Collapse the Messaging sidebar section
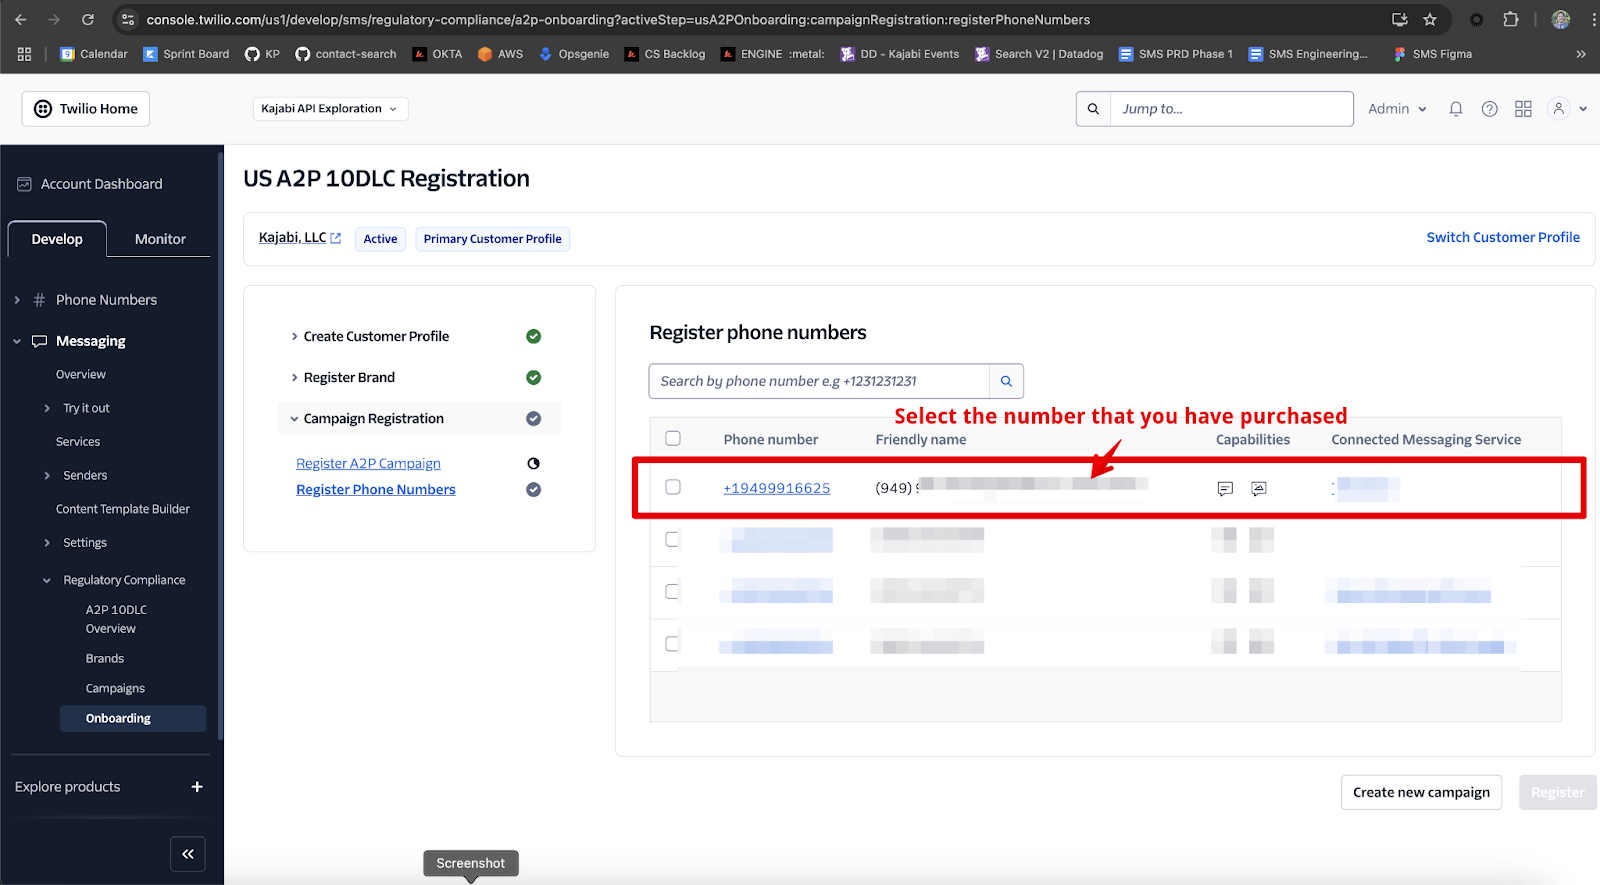1600x885 pixels. tap(17, 341)
